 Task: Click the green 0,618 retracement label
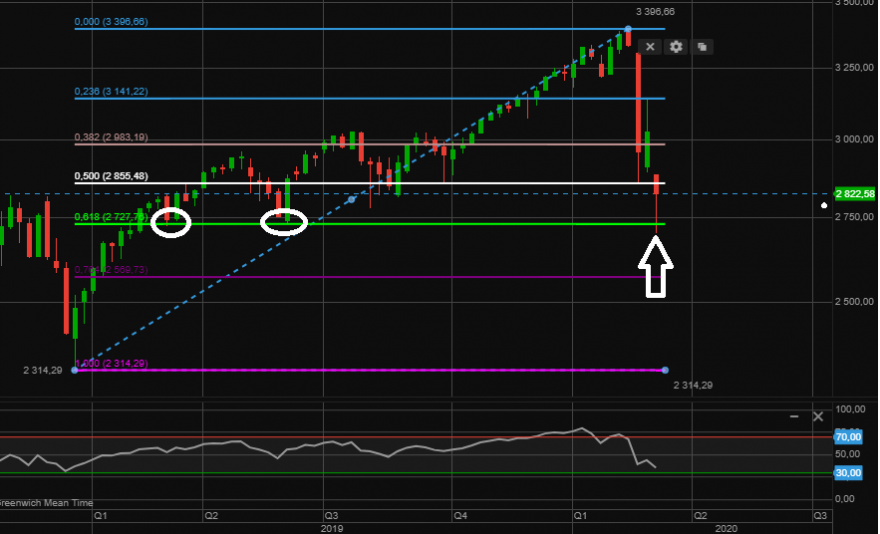click(x=111, y=217)
